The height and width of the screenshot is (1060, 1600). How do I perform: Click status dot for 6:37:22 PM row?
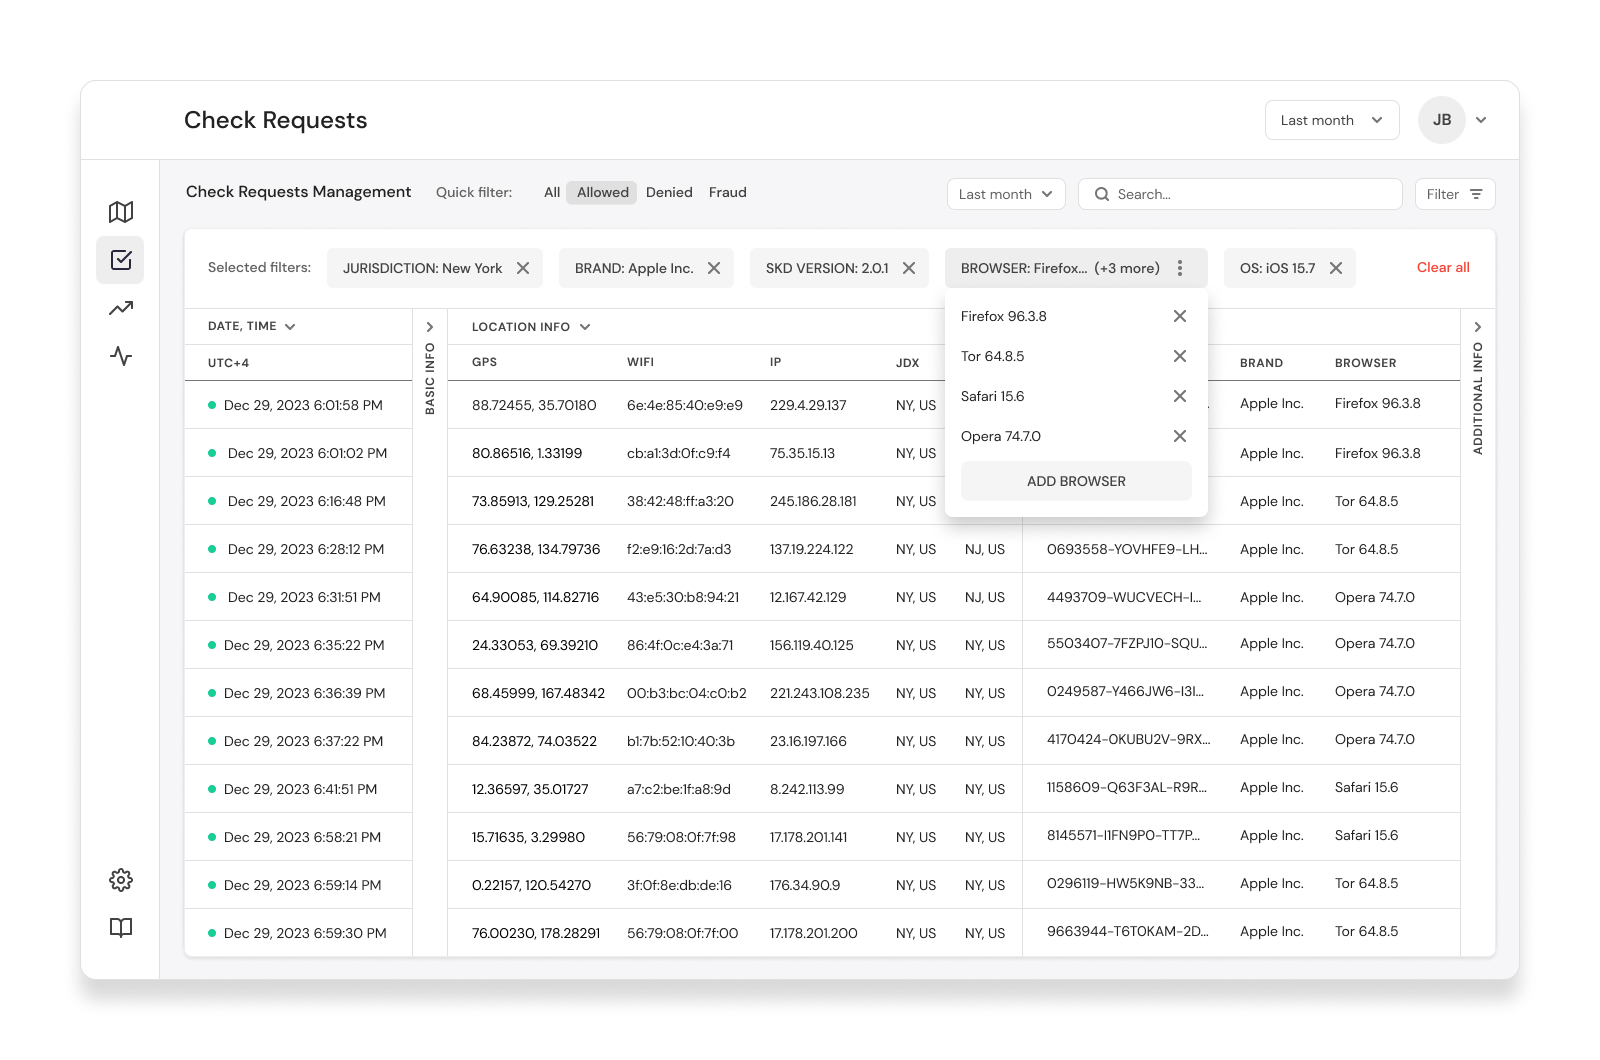(x=212, y=741)
